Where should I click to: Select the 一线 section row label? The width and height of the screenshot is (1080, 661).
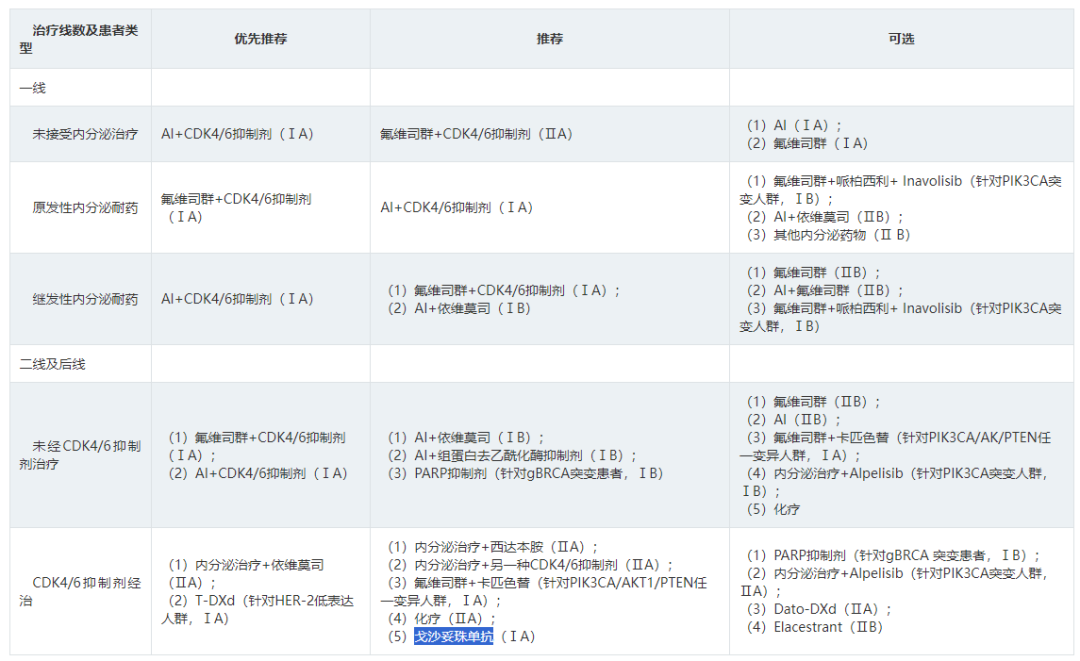point(33,88)
